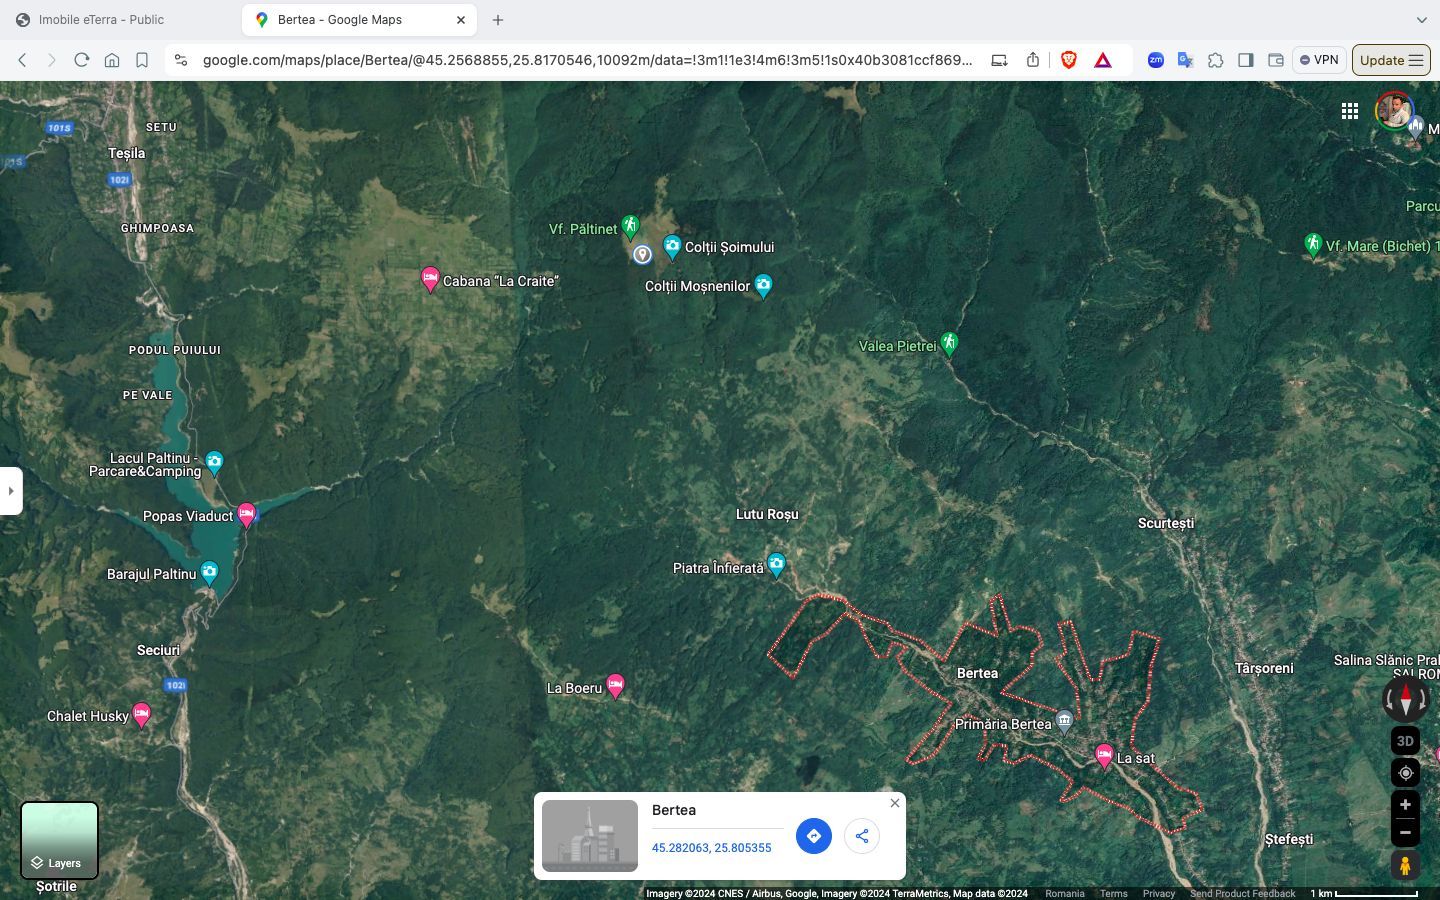This screenshot has height=900, width=1440.
Task: Click the Bertea coordinates link
Action: [712, 848]
